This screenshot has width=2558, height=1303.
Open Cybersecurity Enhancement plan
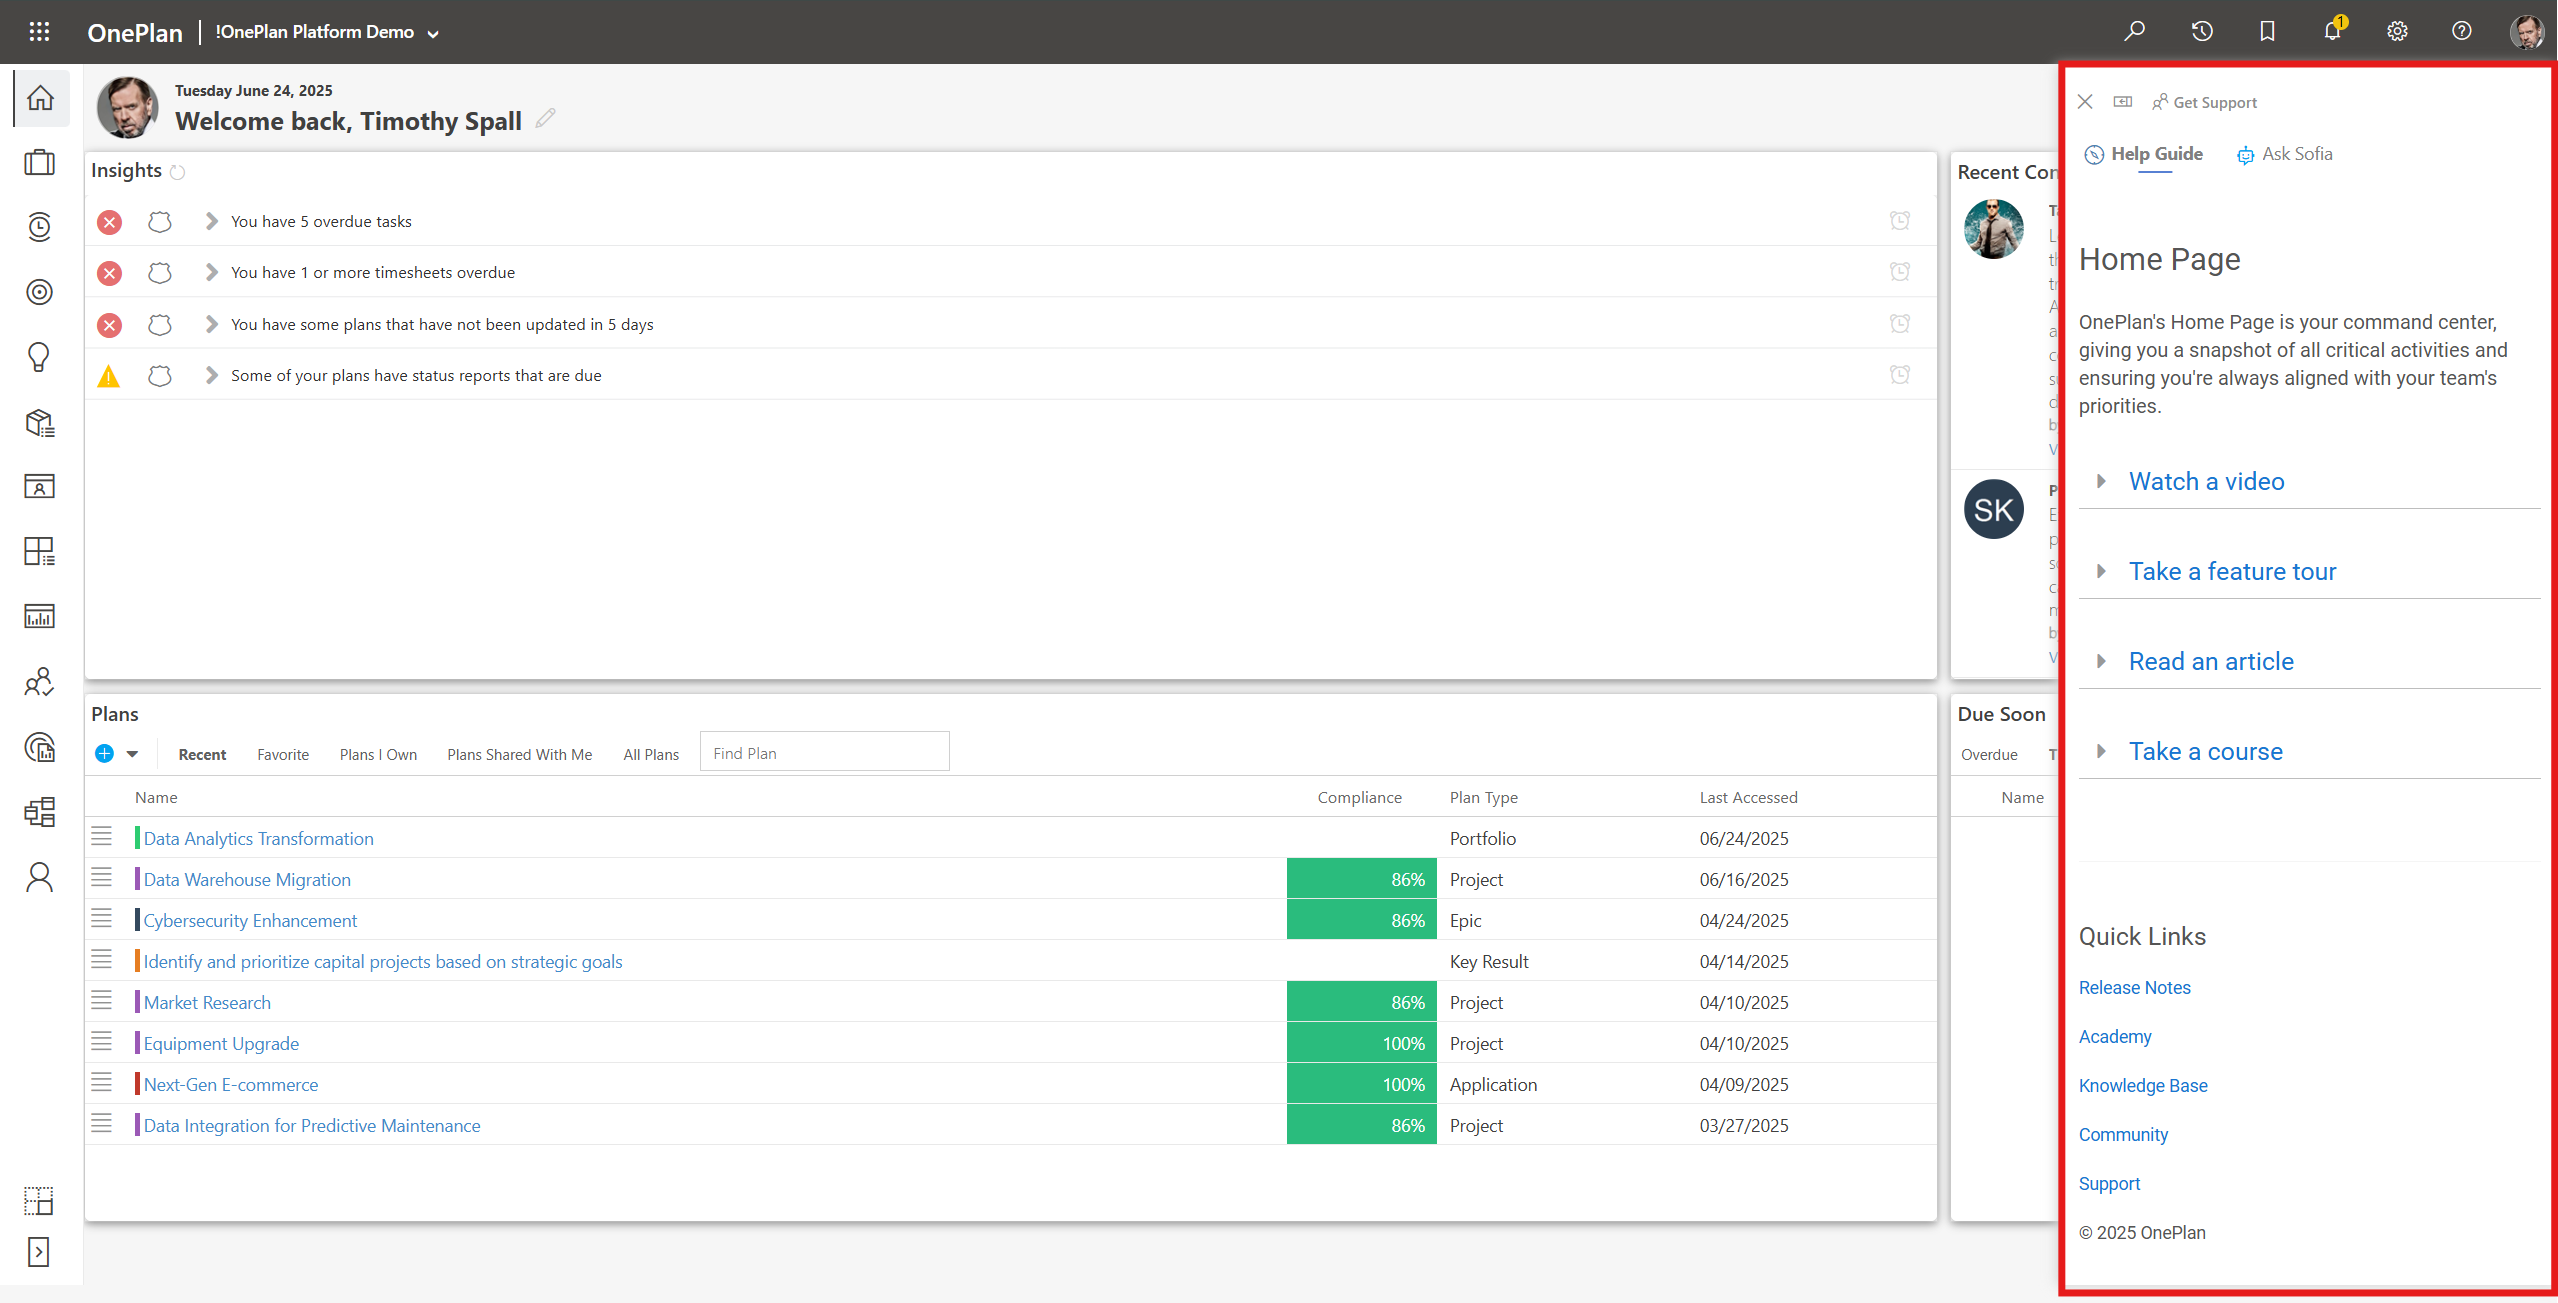(250, 920)
